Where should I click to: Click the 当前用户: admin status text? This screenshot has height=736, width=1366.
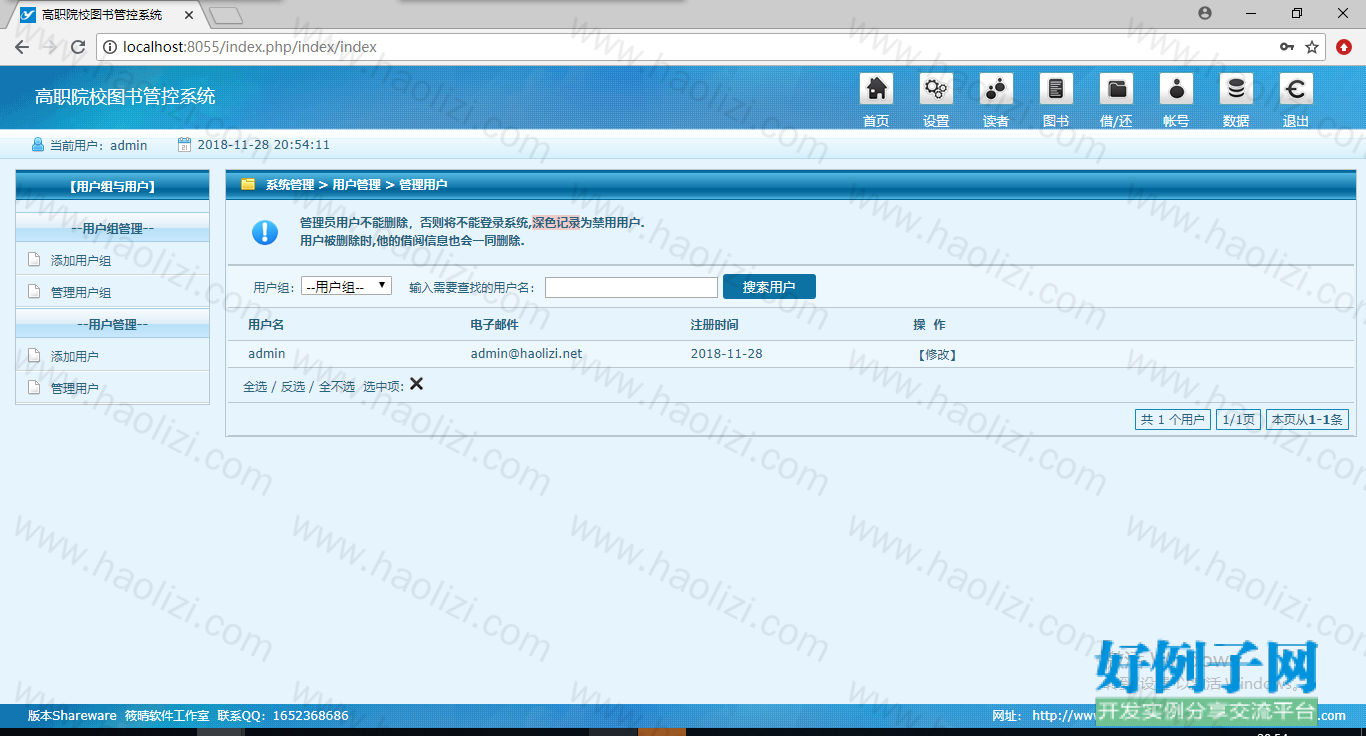click(x=99, y=145)
